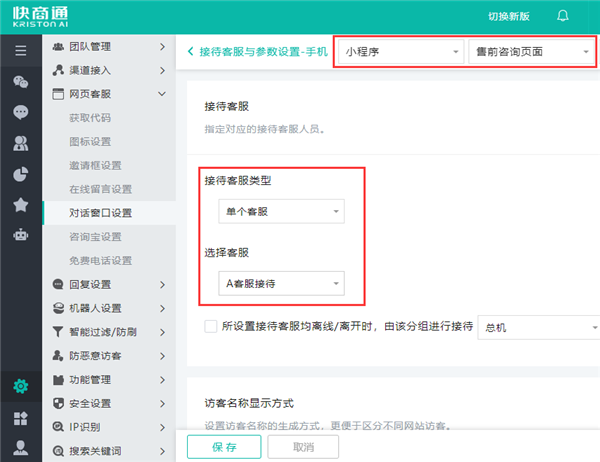Enable offline fallback group reception checkbox
600x462 pixels.
point(210,326)
